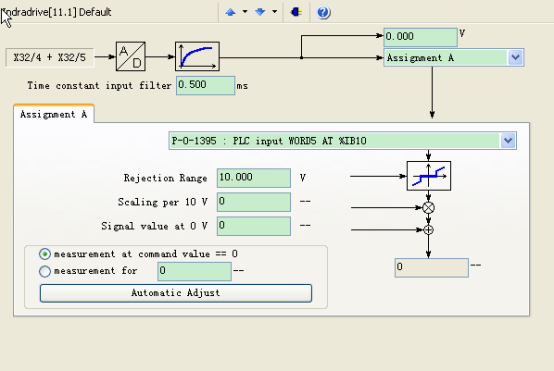Click the plug connection icon in the toolbar
Image resolution: width=554 pixels, height=371 pixels.
[296, 12]
